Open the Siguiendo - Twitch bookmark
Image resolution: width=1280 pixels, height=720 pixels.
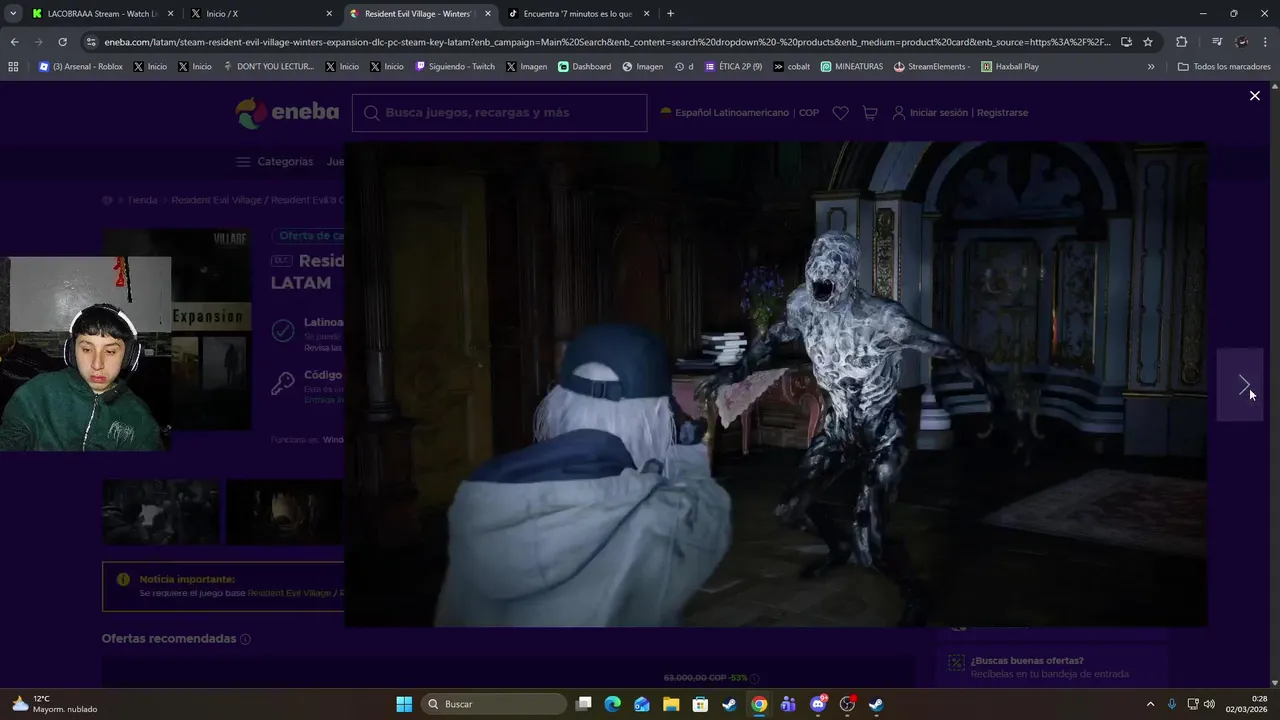pyautogui.click(x=455, y=67)
